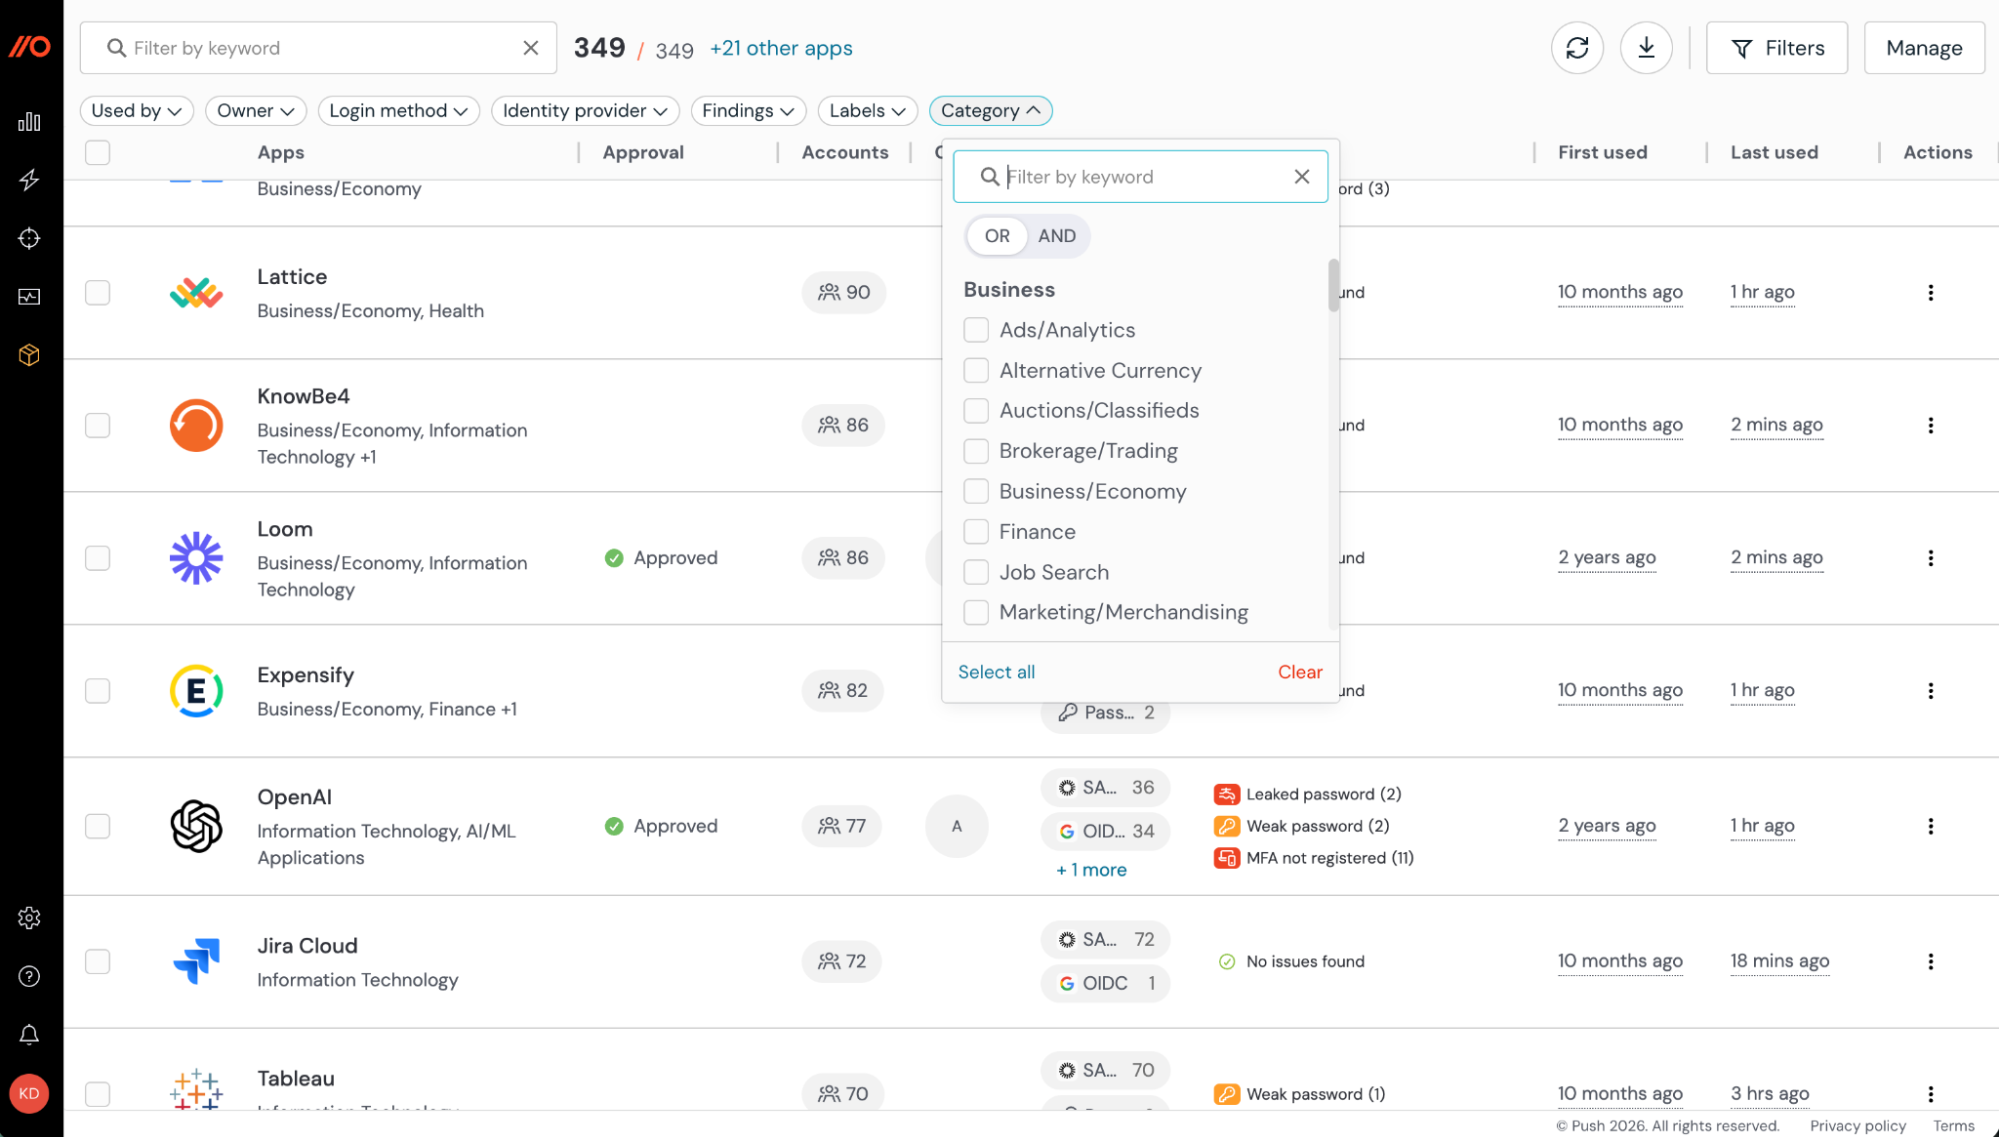The width and height of the screenshot is (1999, 1138).
Task: Click the KnowBe4 app logo
Action: (196, 426)
